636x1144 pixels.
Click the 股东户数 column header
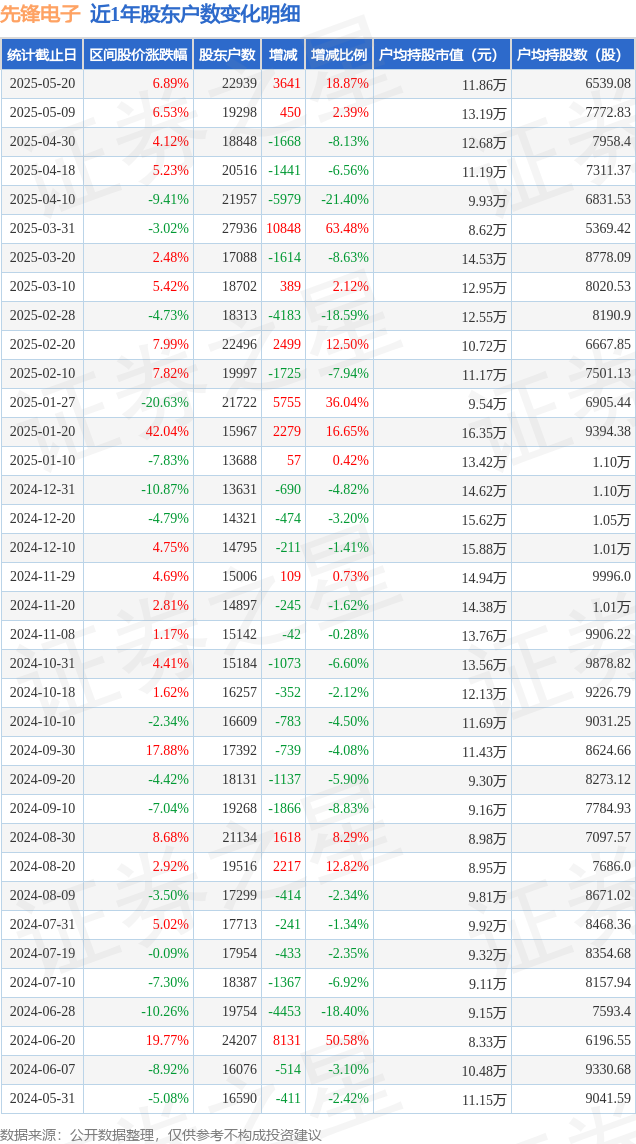point(227,55)
